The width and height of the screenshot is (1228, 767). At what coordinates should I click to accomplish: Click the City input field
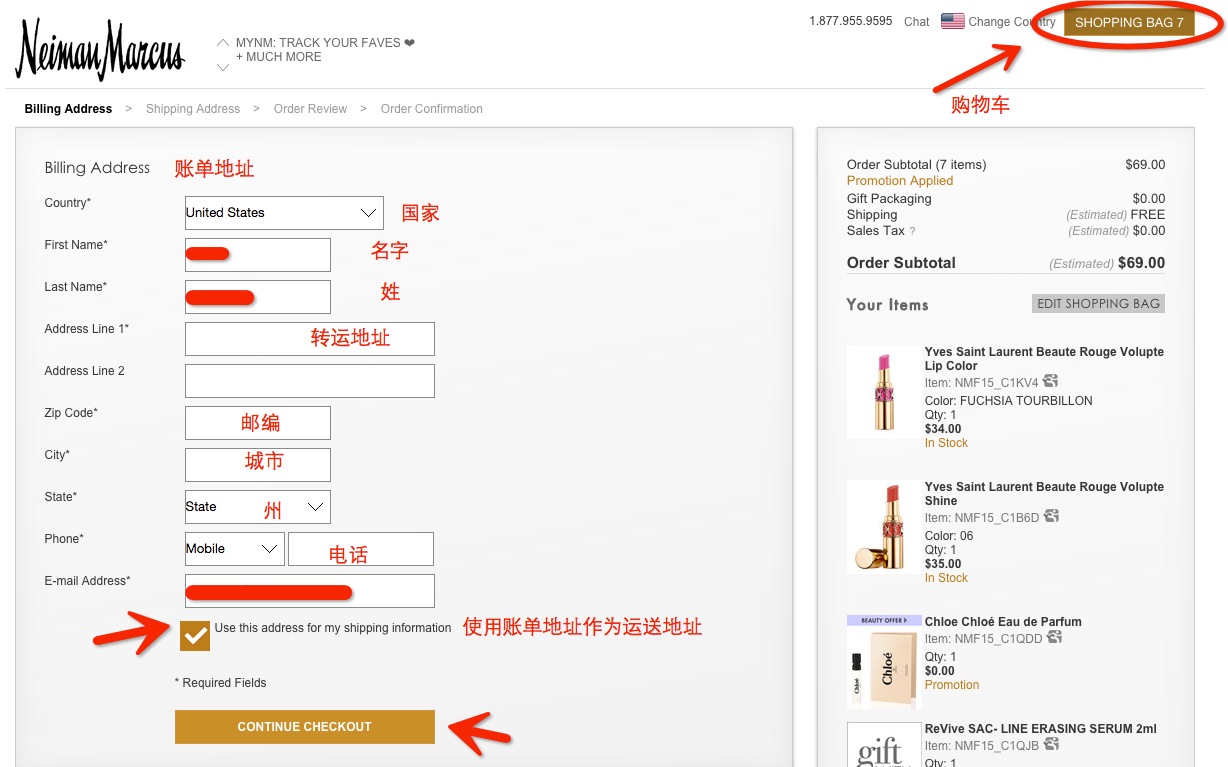click(258, 465)
